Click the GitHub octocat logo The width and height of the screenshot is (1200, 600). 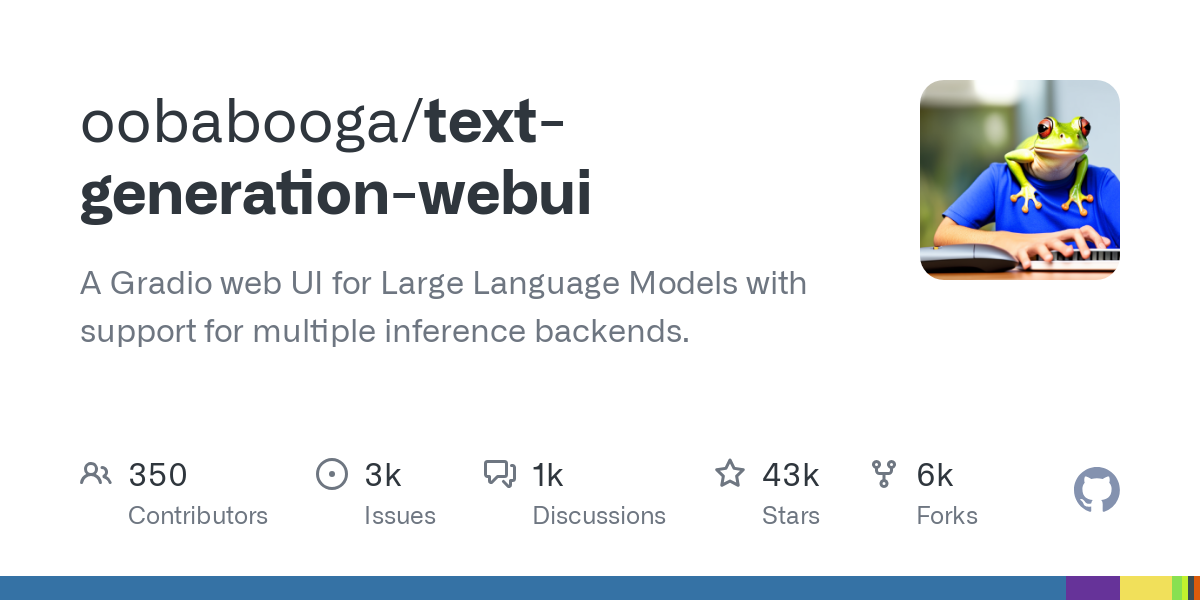1097,490
